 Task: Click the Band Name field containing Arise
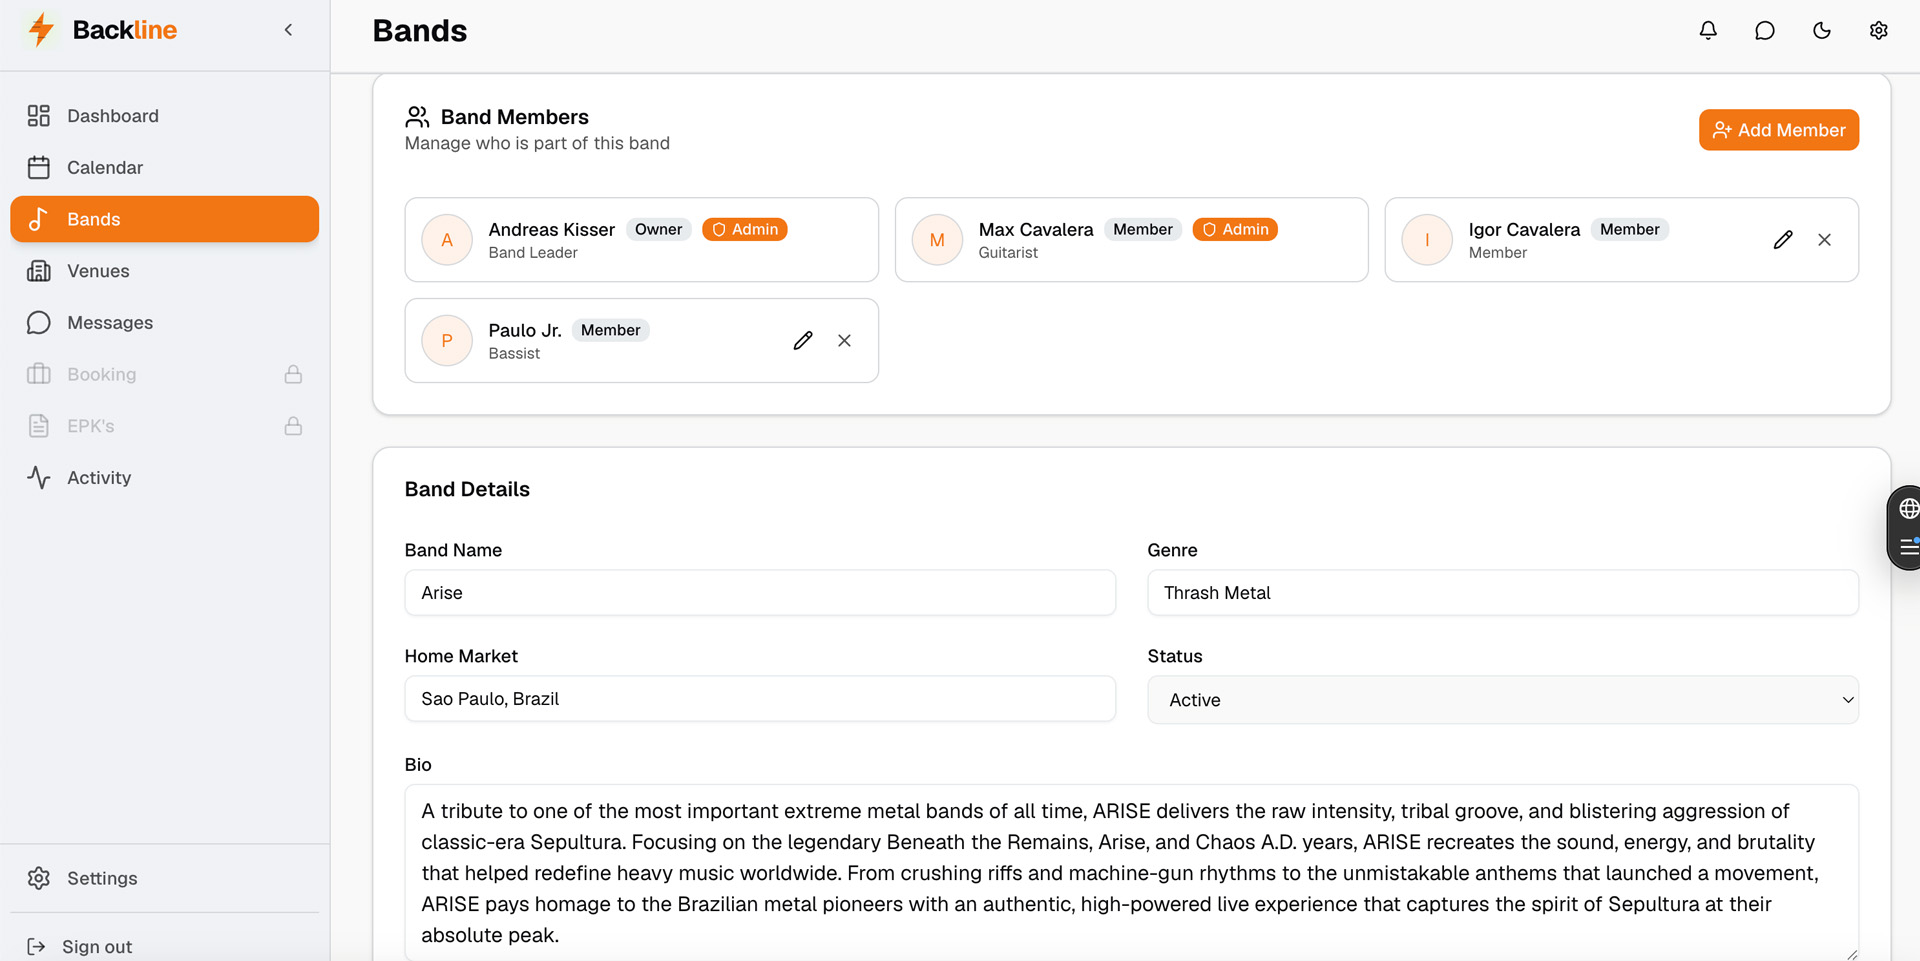(760, 593)
